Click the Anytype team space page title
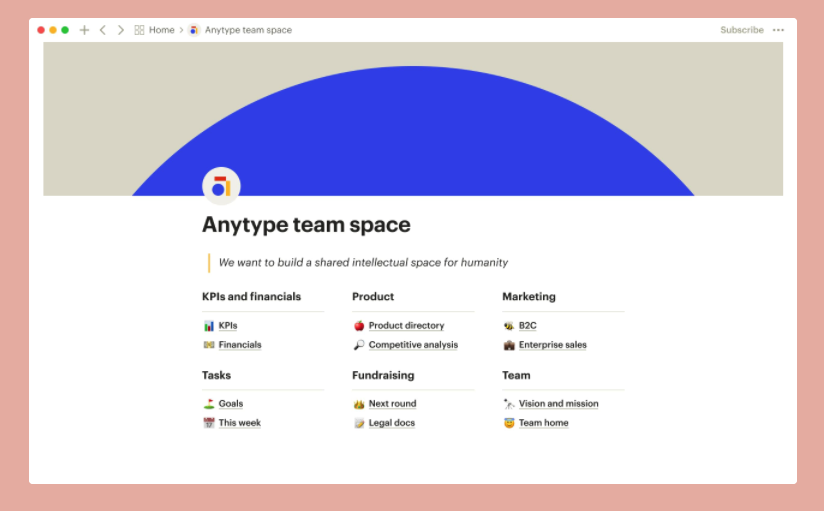 point(306,224)
